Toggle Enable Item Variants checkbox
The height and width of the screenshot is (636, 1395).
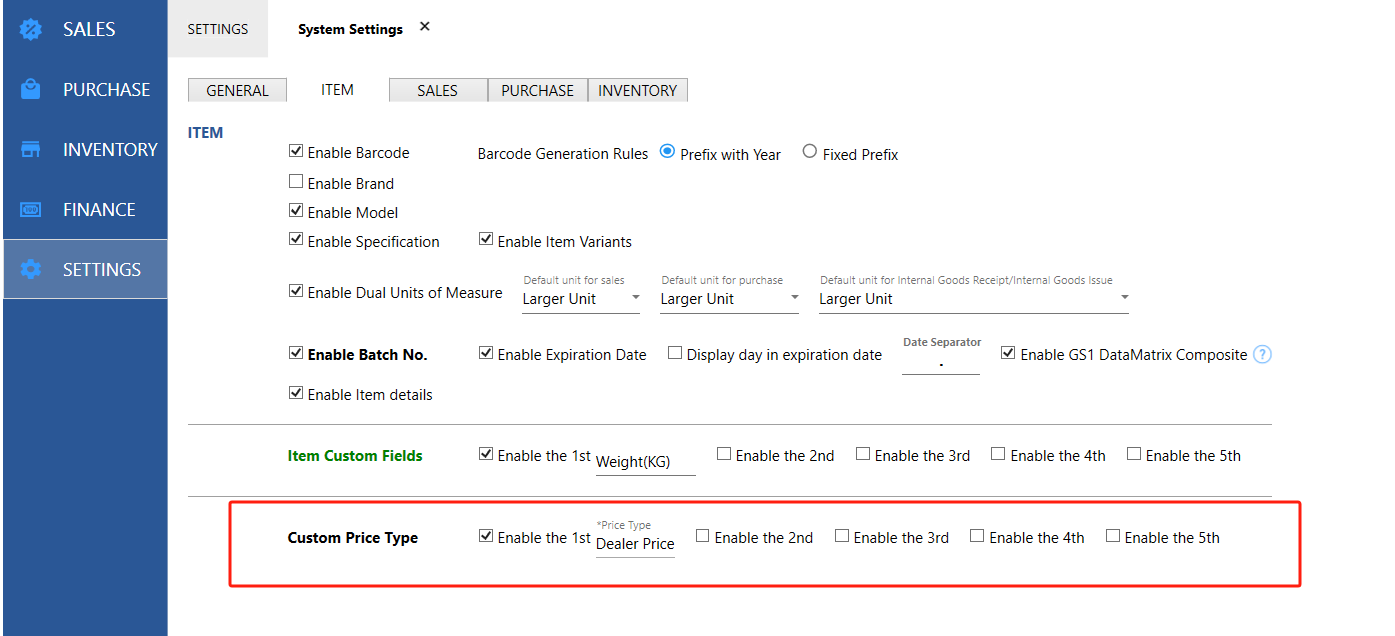tap(486, 240)
